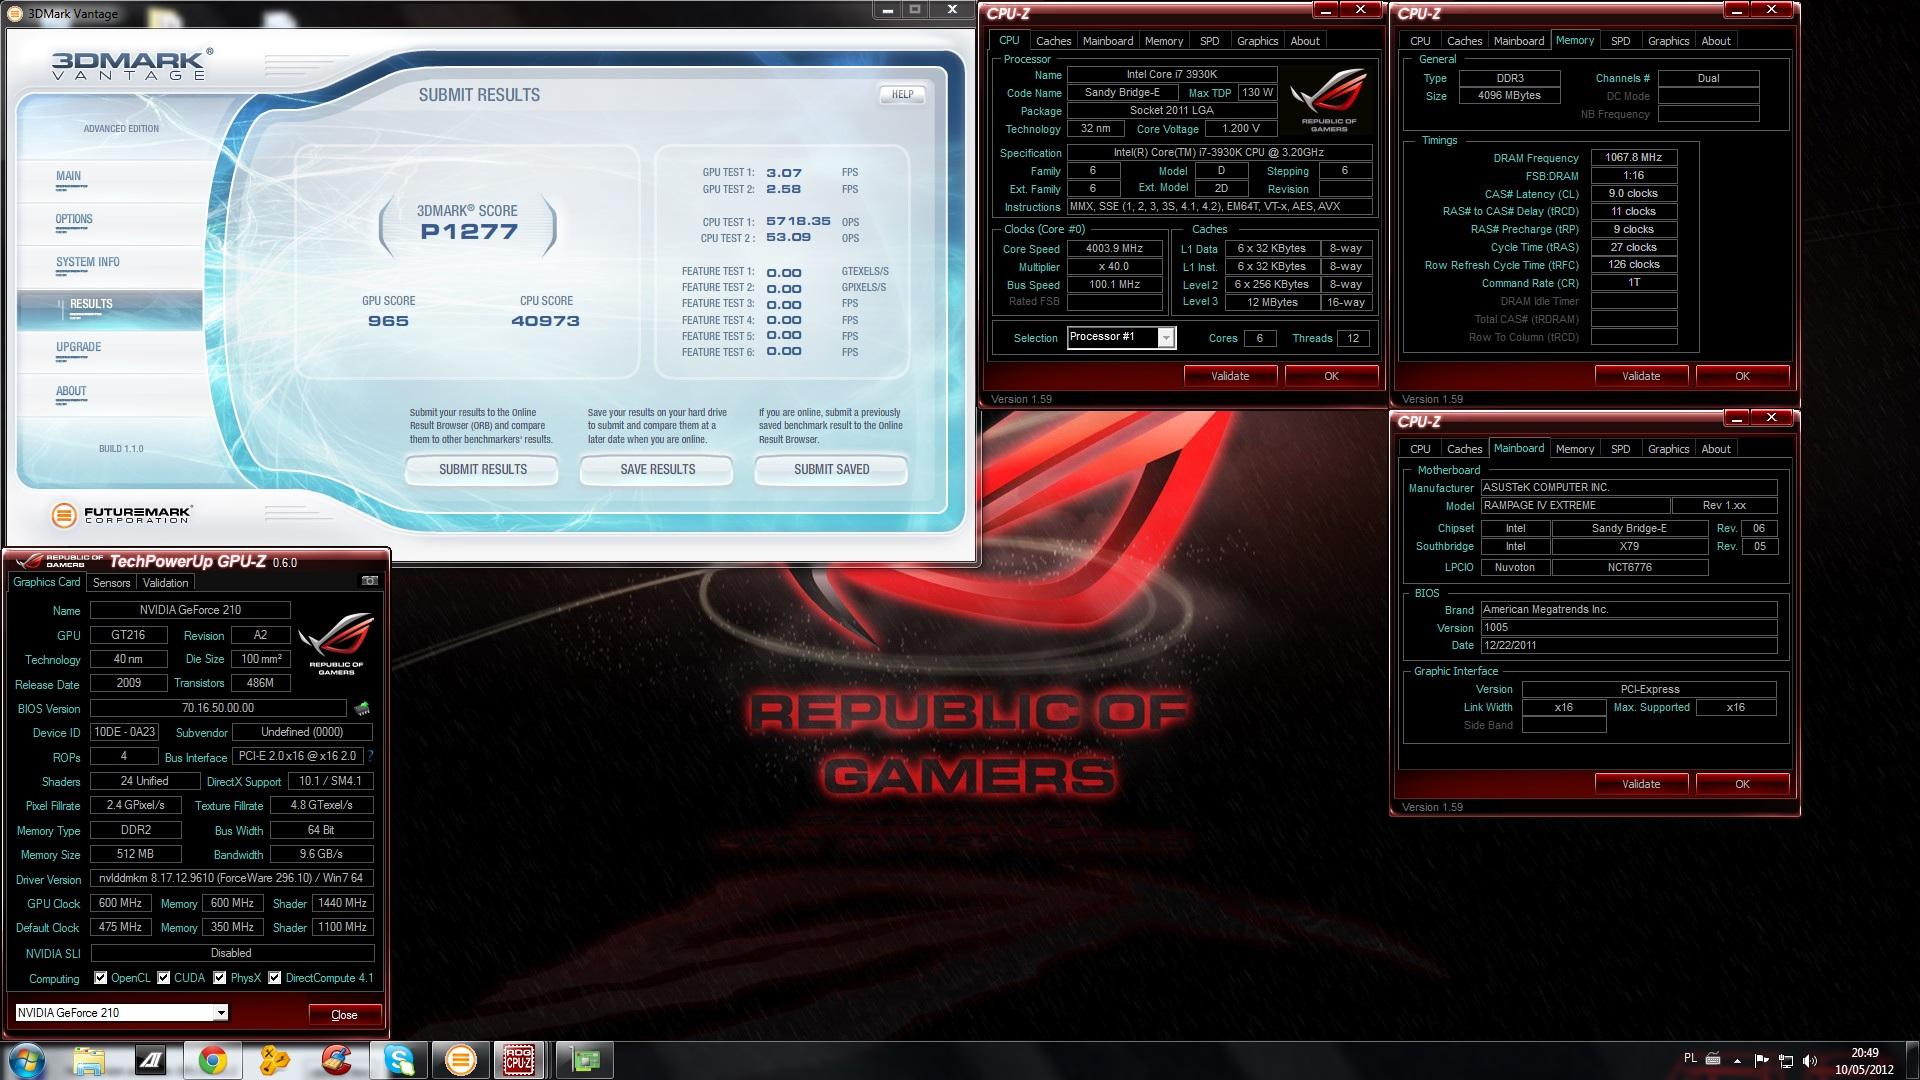Launch CCleaner from the taskbar
This screenshot has width=1920, height=1080.
336,1060
